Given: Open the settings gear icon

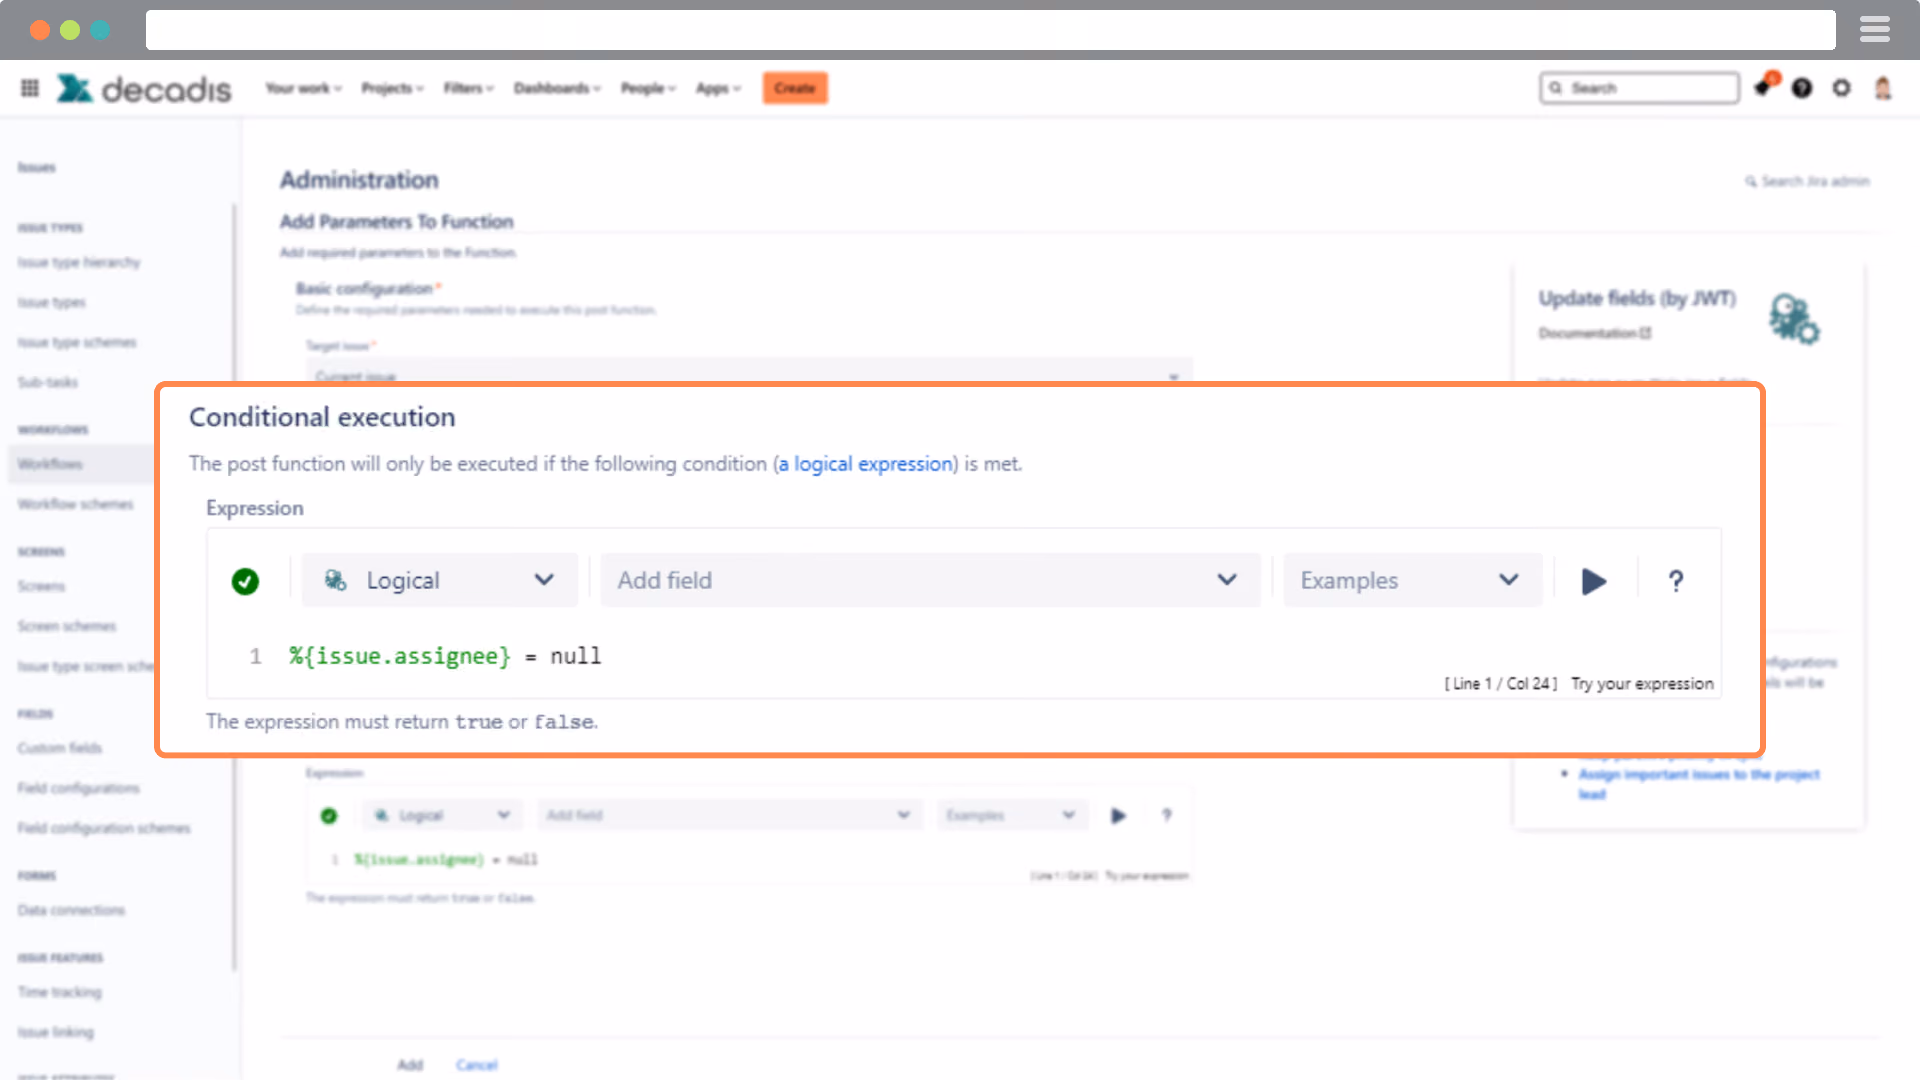Looking at the screenshot, I should coord(1841,88).
